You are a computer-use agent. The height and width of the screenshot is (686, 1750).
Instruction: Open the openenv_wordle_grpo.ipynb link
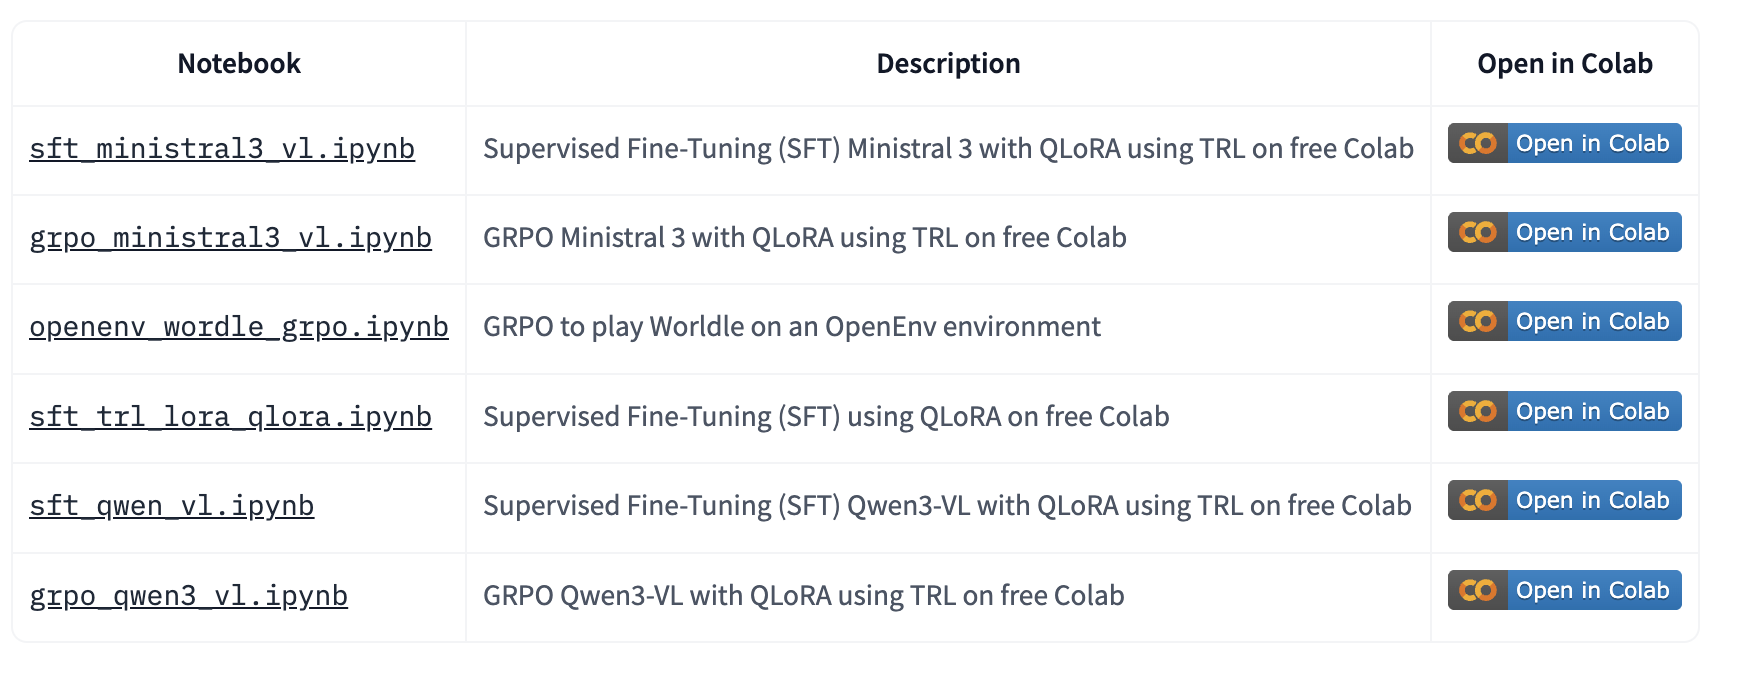[x=238, y=327]
